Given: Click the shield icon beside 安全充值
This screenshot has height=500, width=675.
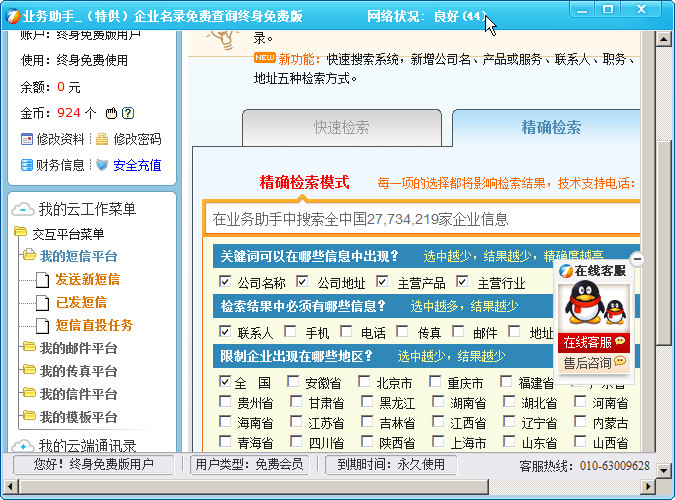Looking at the screenshot, I should pos(102,165).
